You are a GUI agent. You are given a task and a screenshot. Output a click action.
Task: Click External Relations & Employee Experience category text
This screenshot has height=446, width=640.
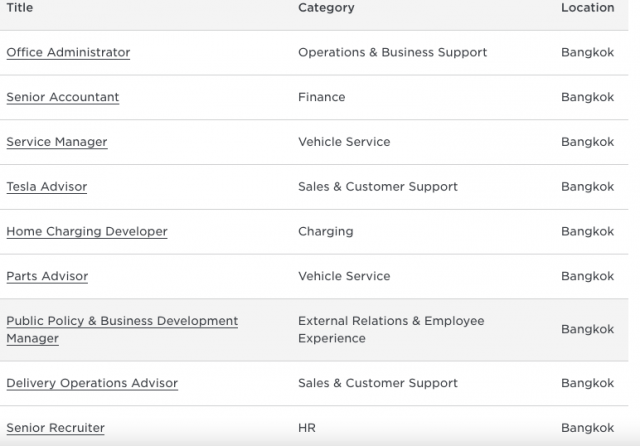[390, 329]
